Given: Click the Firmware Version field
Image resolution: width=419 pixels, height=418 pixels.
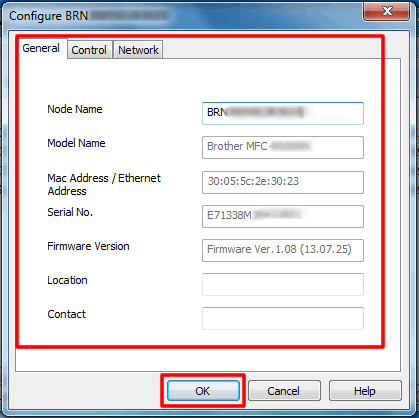Looking at the screenshot, I should pos(283,250).
